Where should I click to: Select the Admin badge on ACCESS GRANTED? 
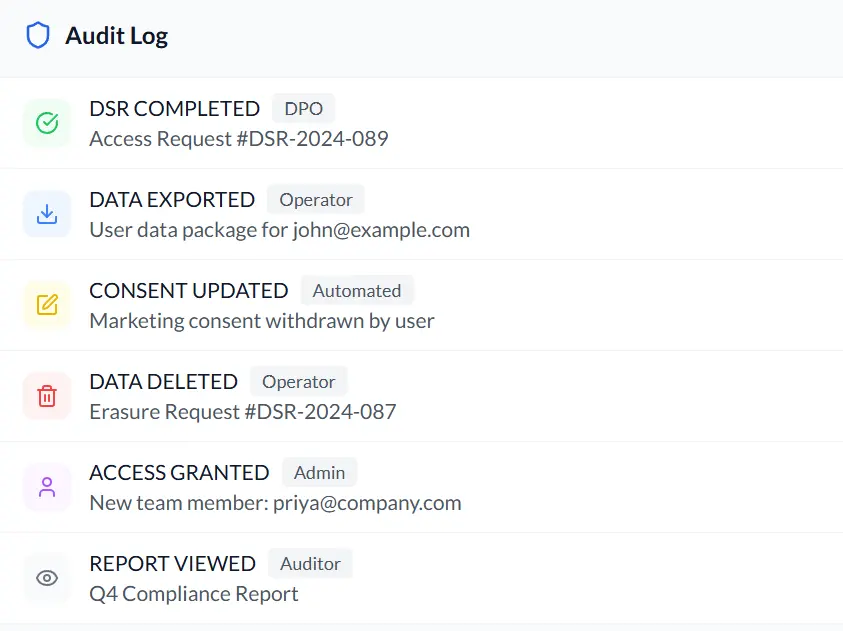(x=319, y=472)
